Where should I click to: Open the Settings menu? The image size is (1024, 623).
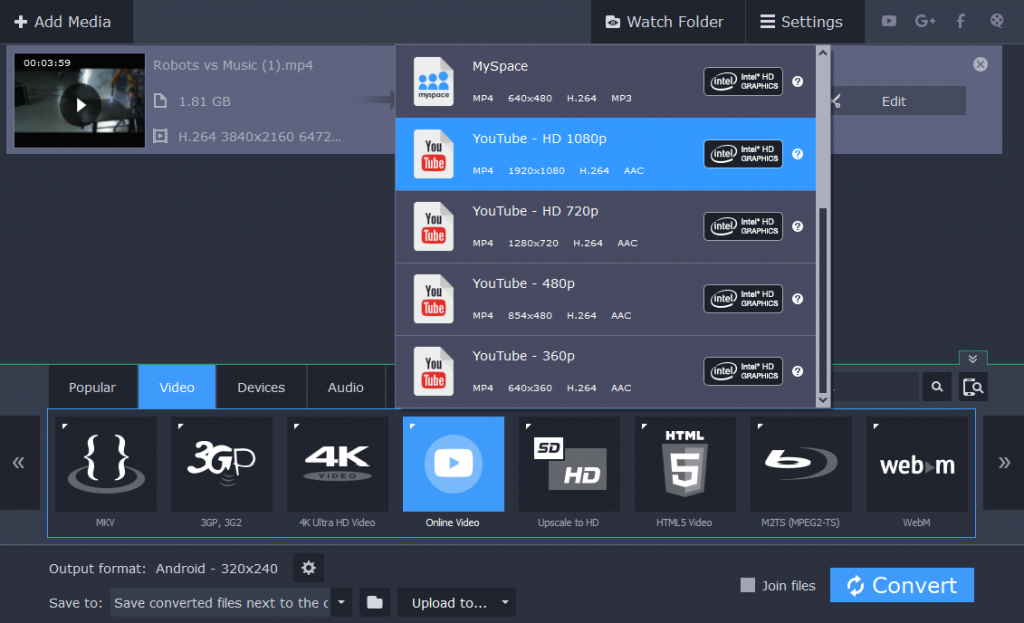pos(803,22)
